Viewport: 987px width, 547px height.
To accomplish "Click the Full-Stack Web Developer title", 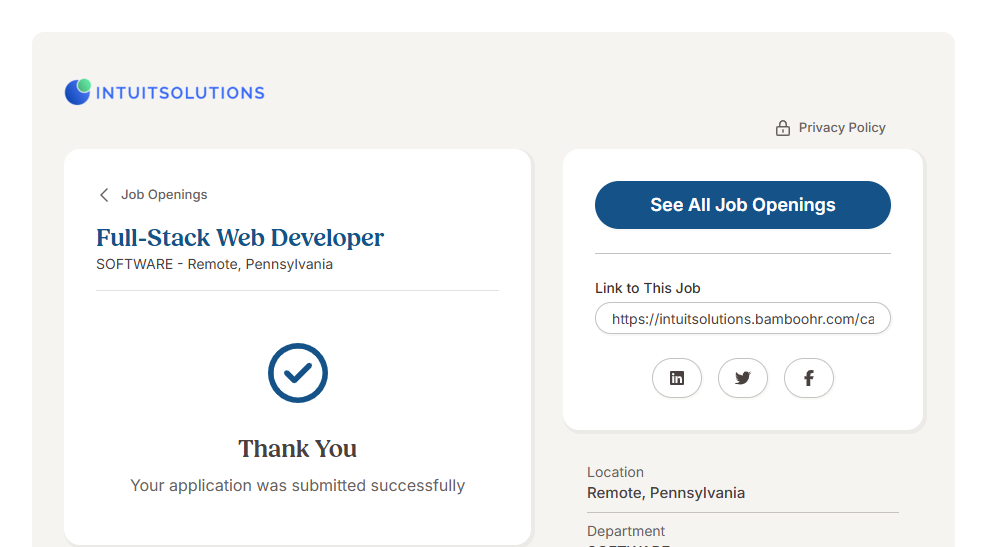I will tap(240, 238).
